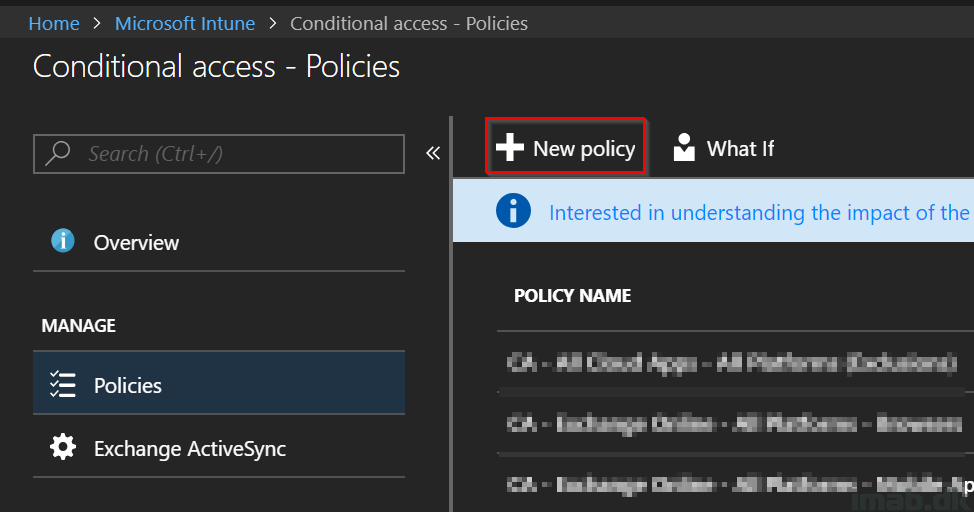Open the second blurred policy row ending in Browsers

(732, 424)
